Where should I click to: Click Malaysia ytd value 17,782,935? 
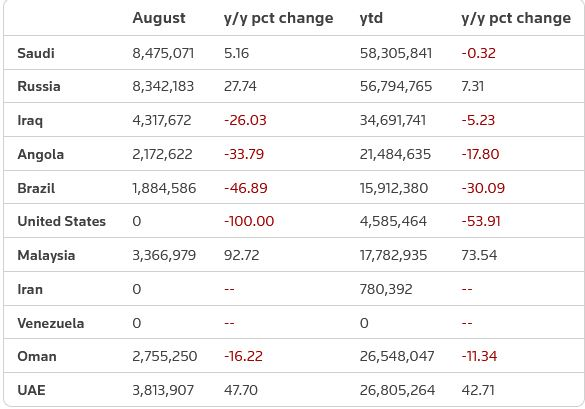393,255
